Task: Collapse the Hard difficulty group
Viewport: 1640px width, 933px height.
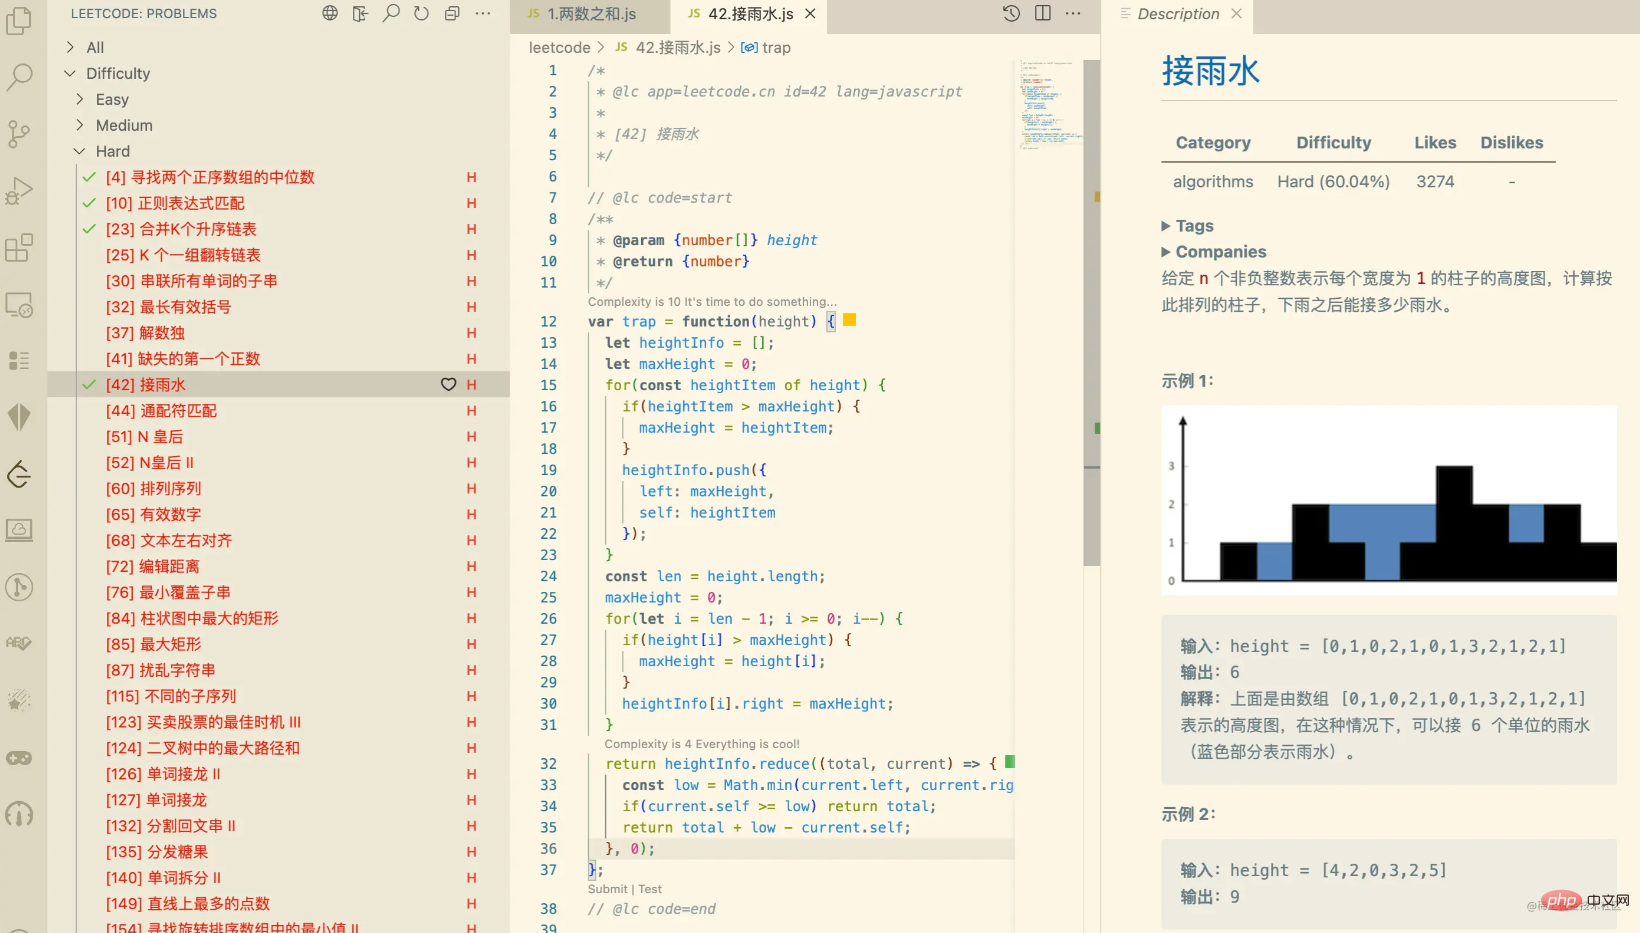Action: (x=80, y=151)
